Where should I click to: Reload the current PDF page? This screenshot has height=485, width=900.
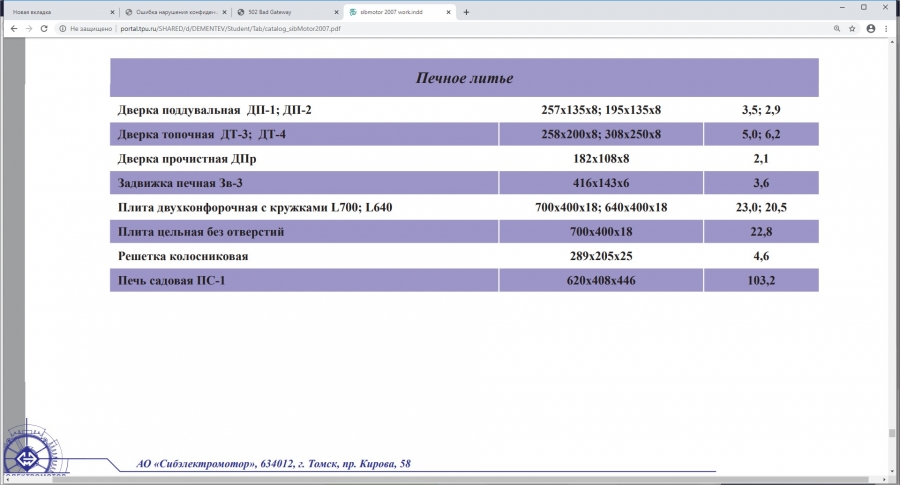(44, 29)
